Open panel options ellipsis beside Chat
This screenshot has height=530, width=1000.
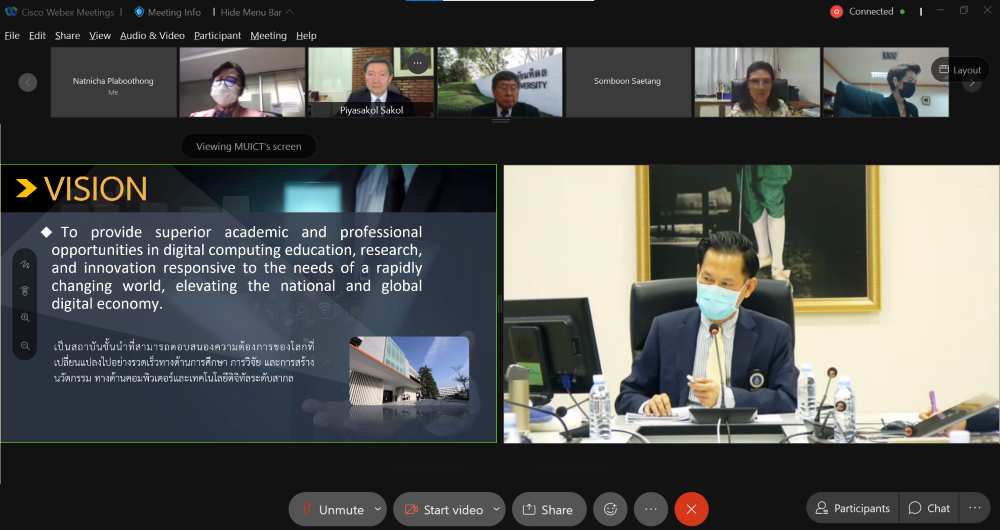973,508
